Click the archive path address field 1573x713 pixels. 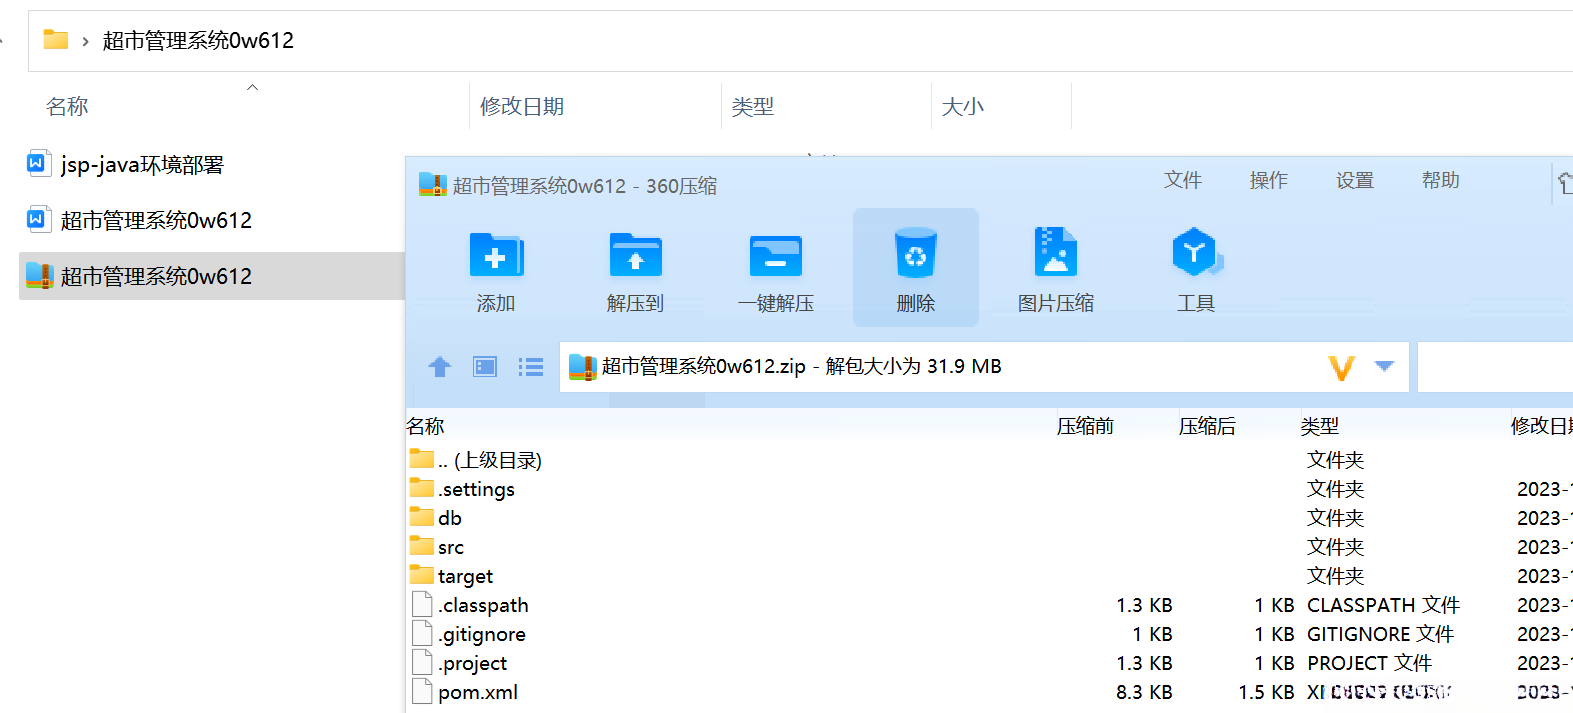click(984, 367)
